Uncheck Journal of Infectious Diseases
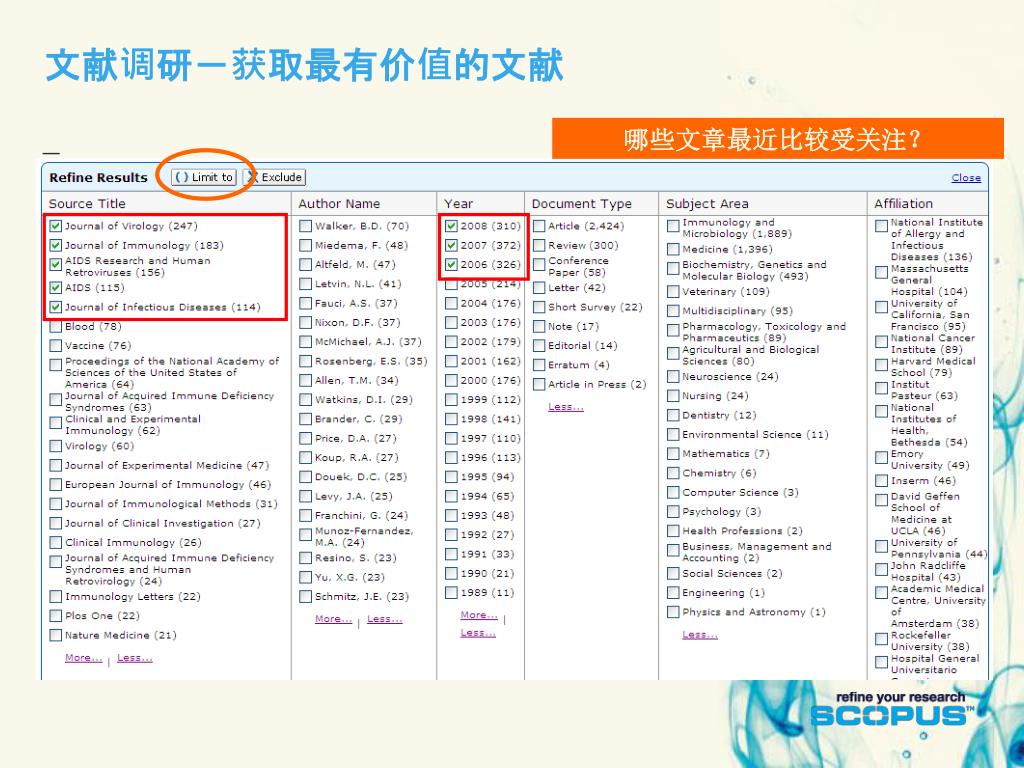This screenshot has width=1024, height=768. (x=56, y=307)
